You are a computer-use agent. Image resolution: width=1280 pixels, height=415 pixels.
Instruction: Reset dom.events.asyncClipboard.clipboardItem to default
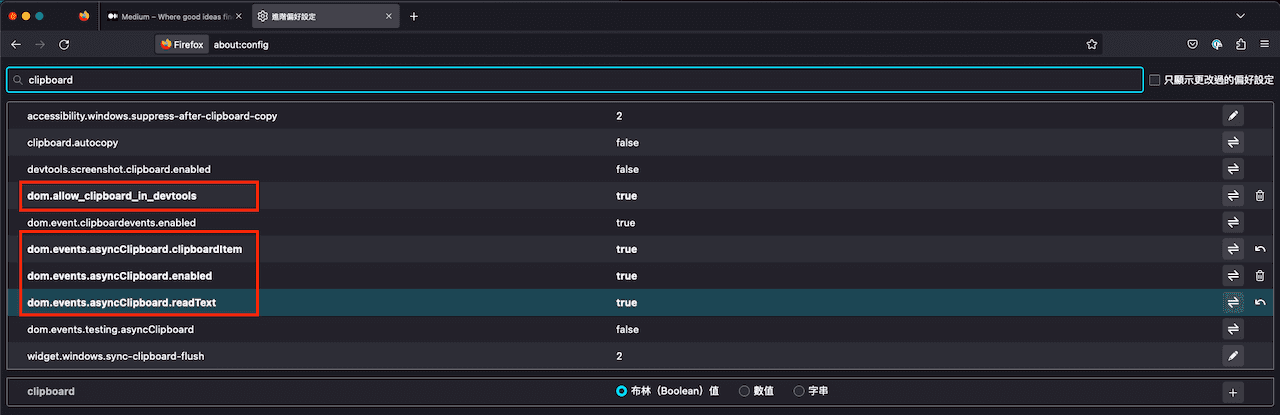(1260, 249)
